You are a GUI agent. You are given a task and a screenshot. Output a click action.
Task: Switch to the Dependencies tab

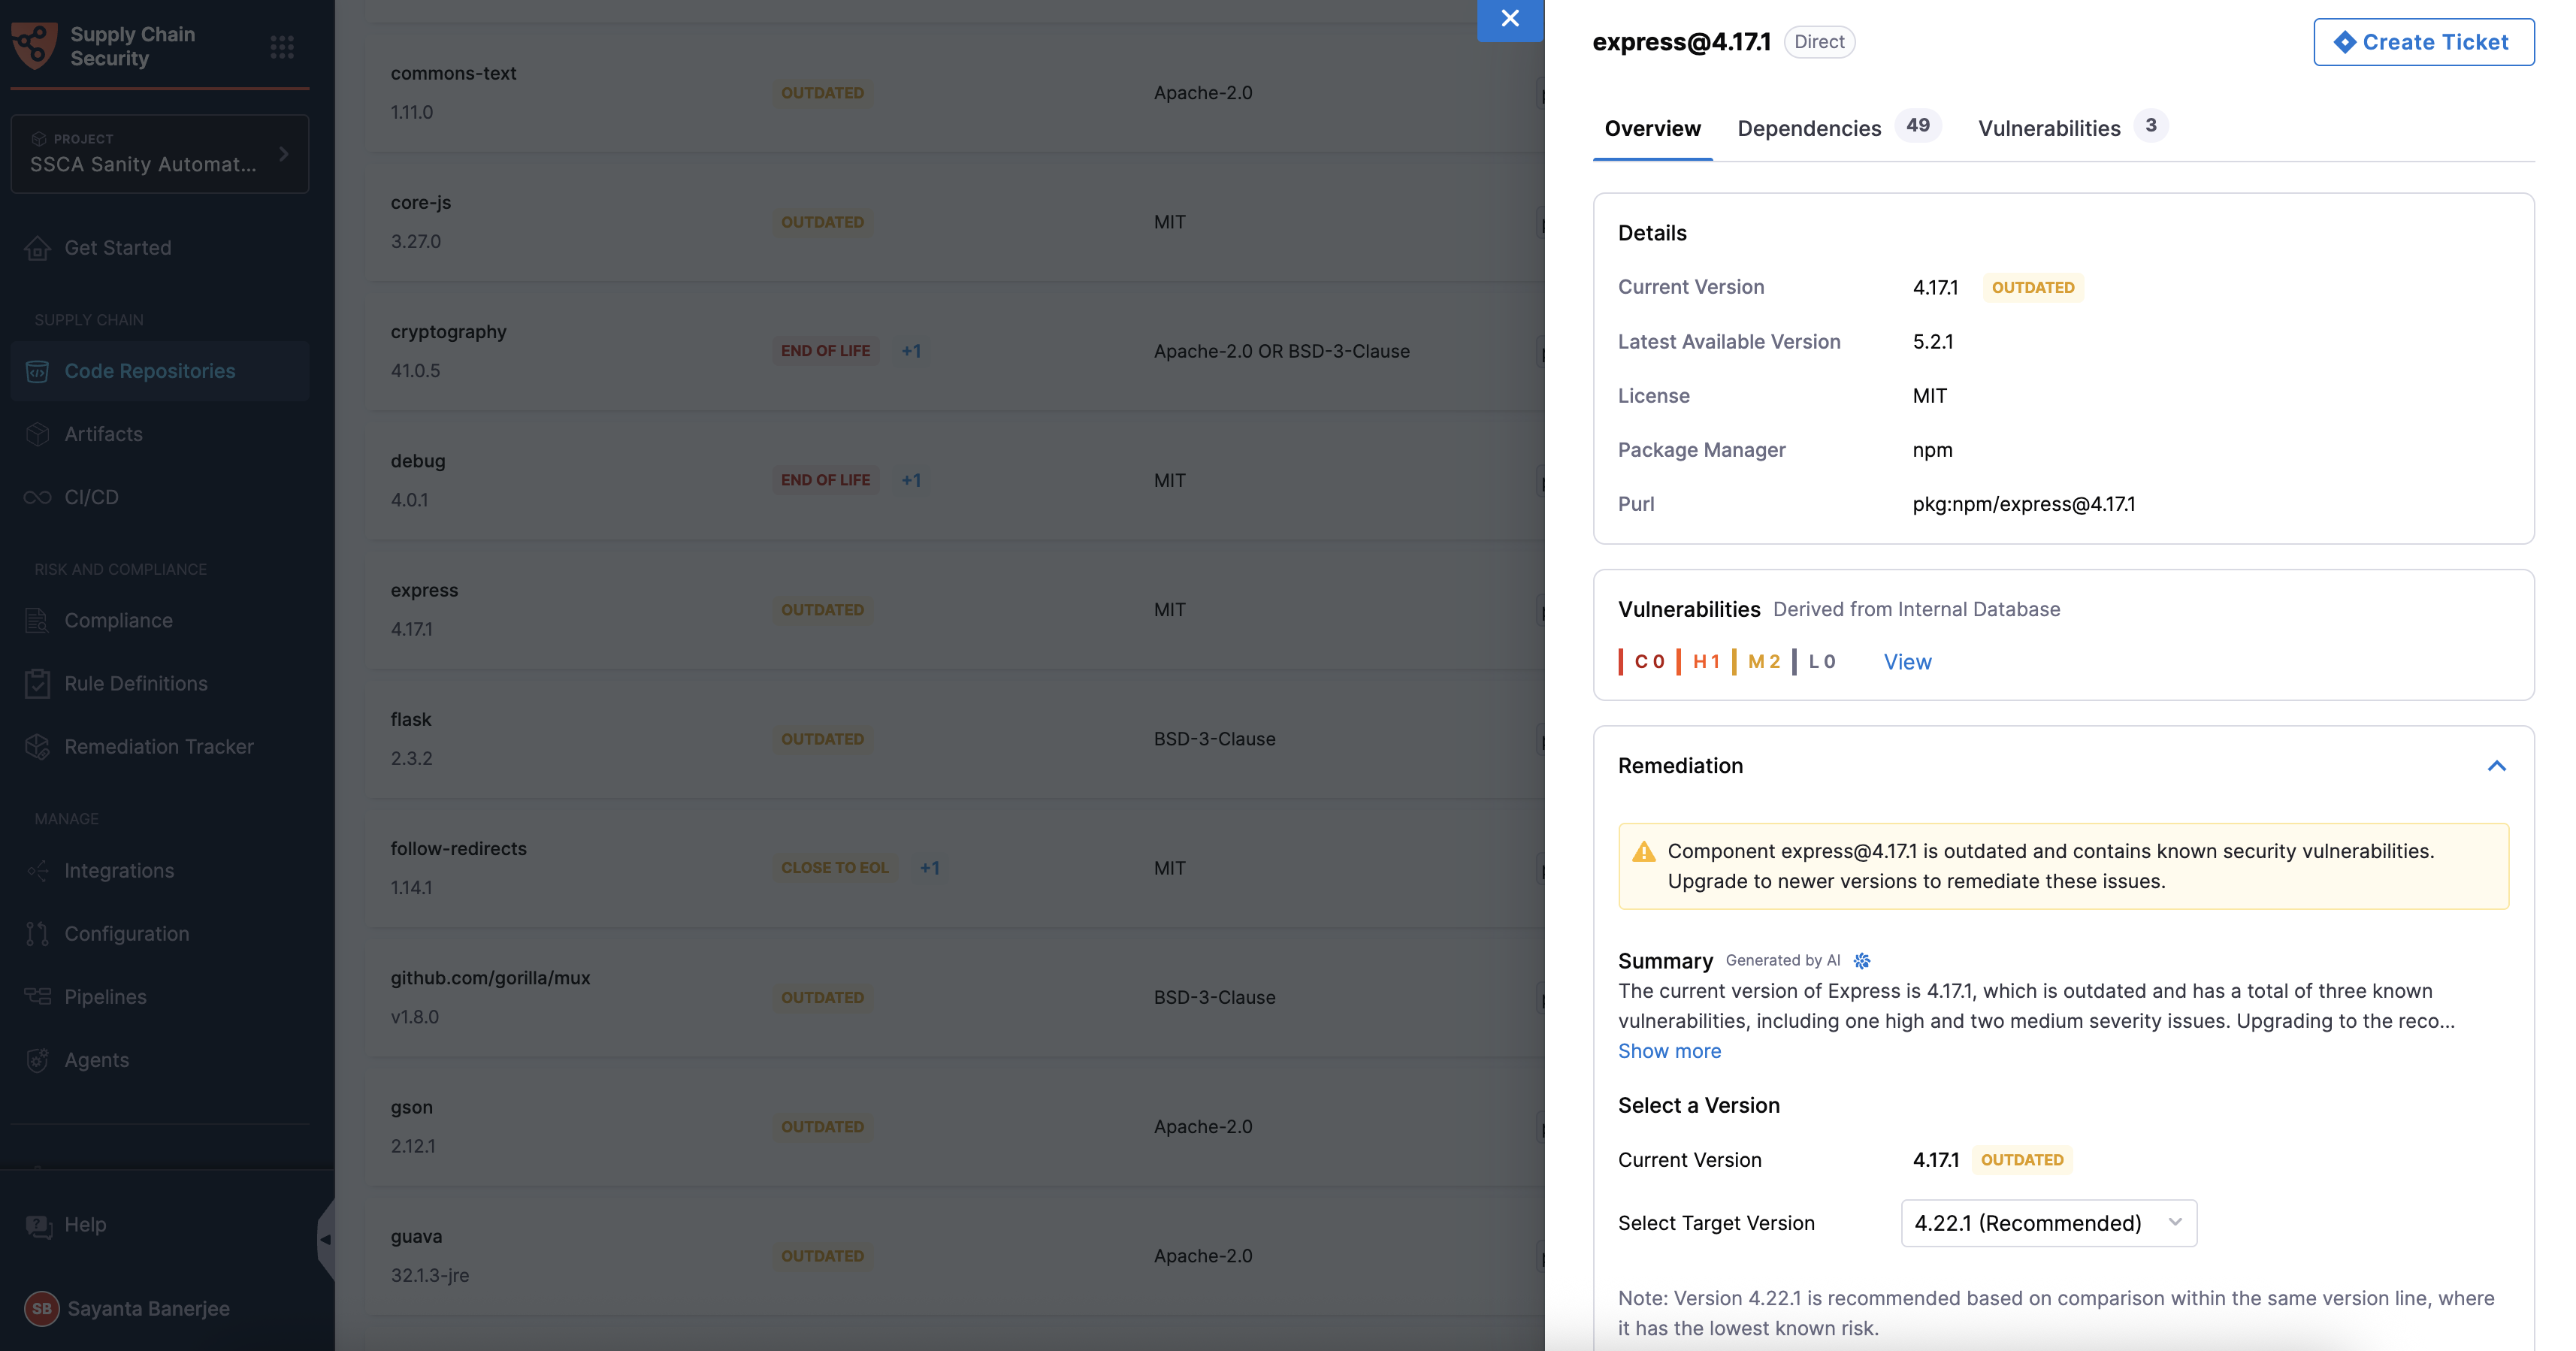1809,128
